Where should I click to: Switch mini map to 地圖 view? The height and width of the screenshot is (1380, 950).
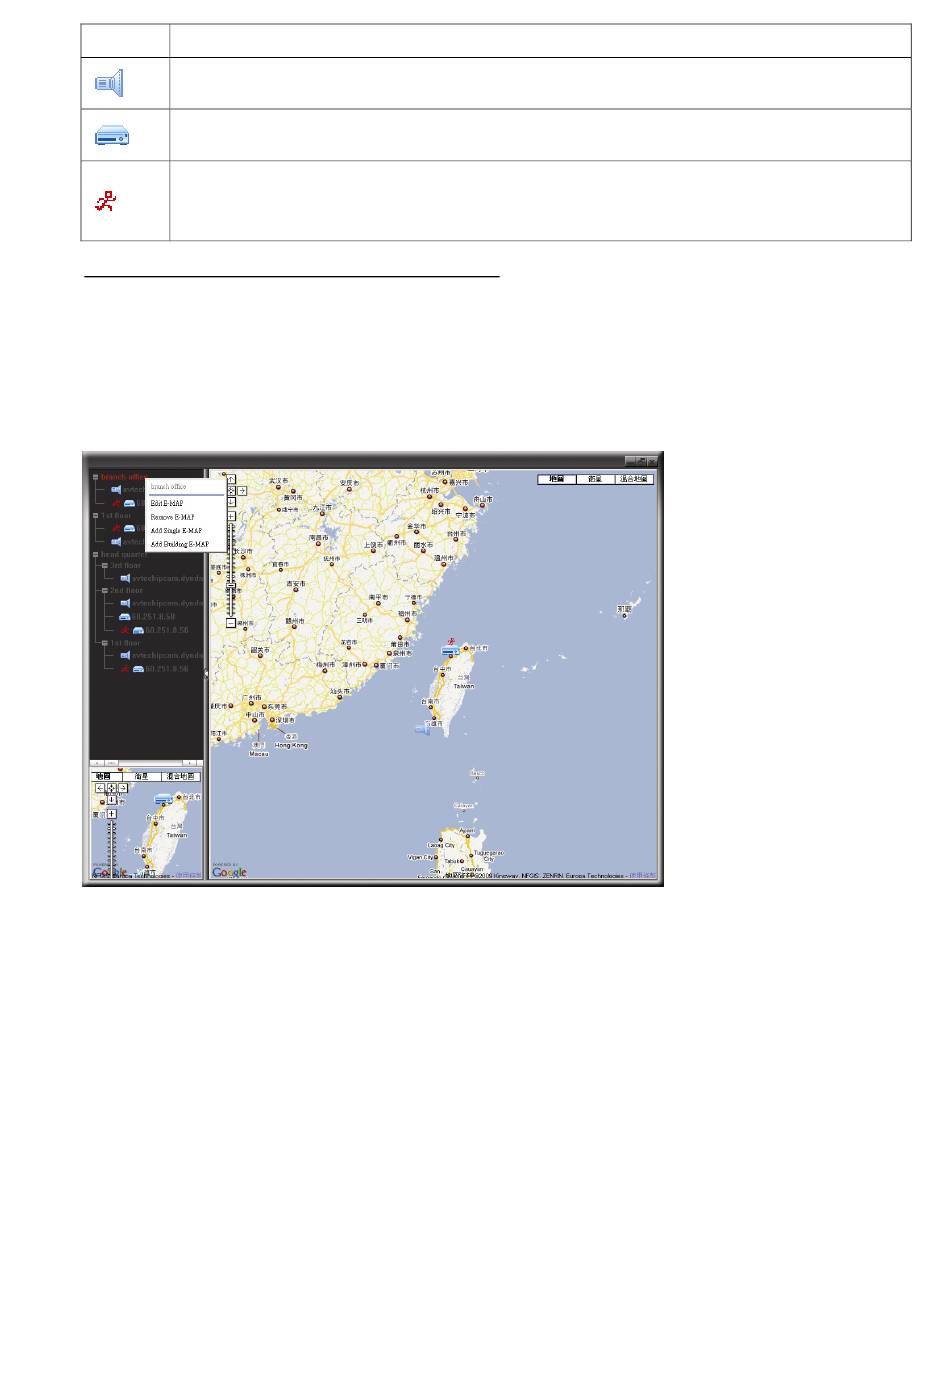click(x=106, y=777)
